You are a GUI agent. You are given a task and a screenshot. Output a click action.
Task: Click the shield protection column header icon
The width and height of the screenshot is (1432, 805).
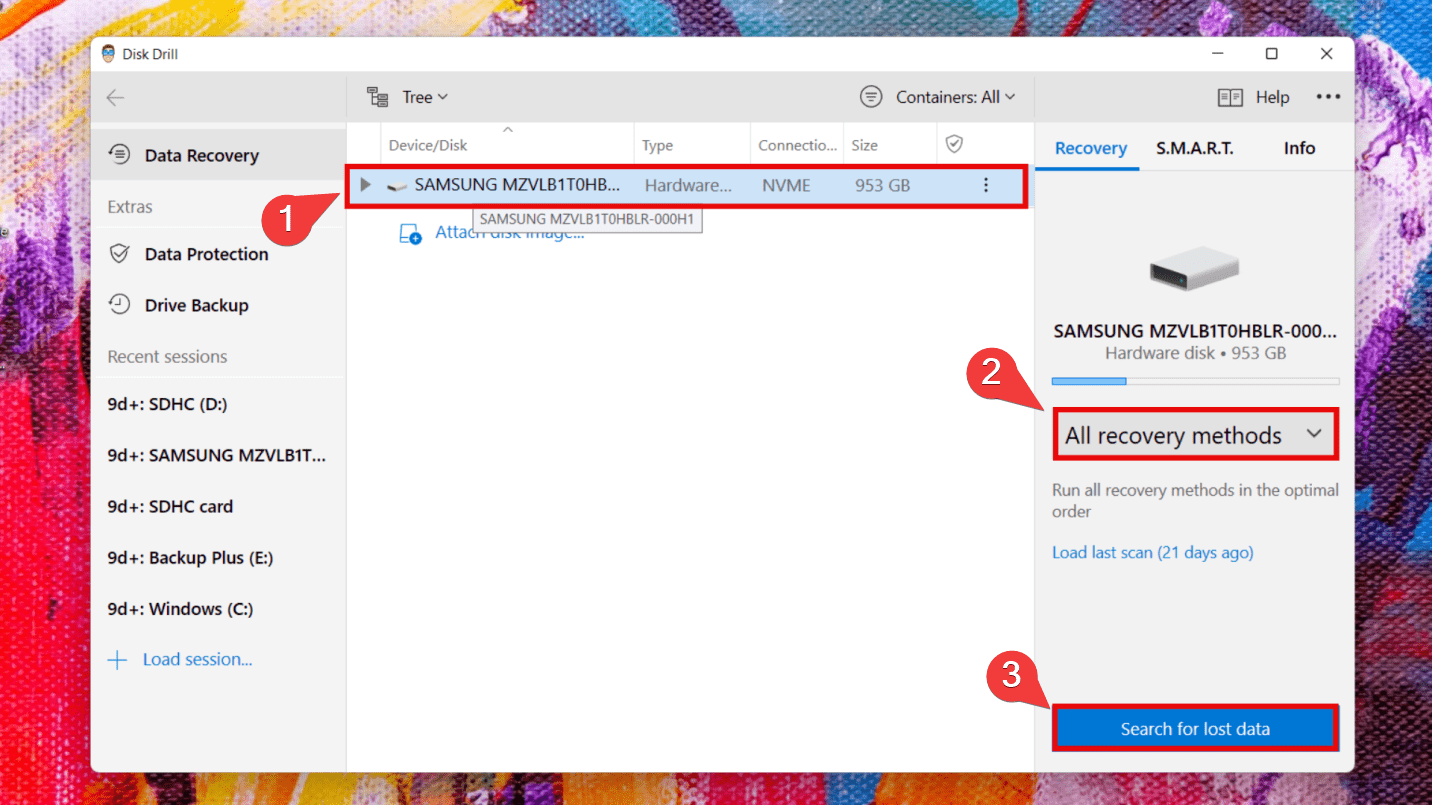coord(954,145)
